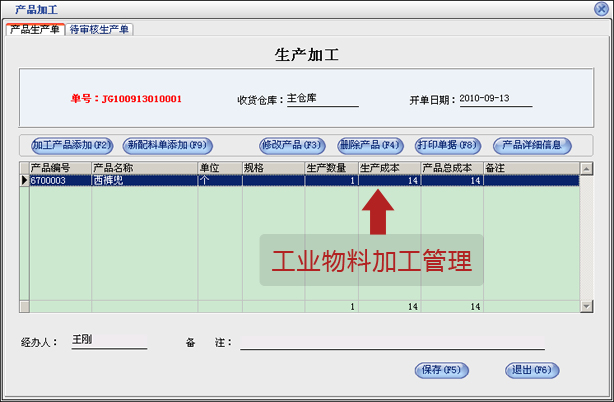Click the 新配料单添加(F9) button
The image size is (614, 402).
(x=166, y=145)
